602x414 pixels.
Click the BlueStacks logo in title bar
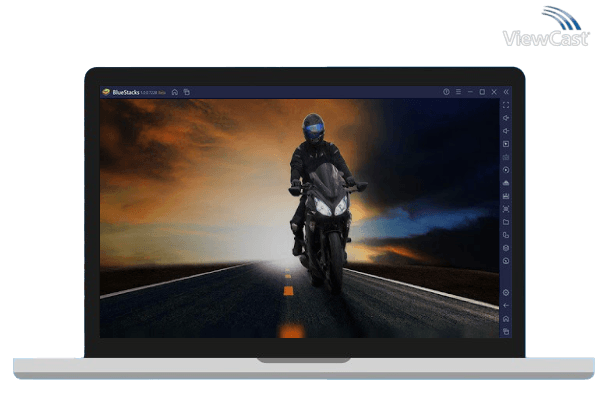click(x=106, y=92)
